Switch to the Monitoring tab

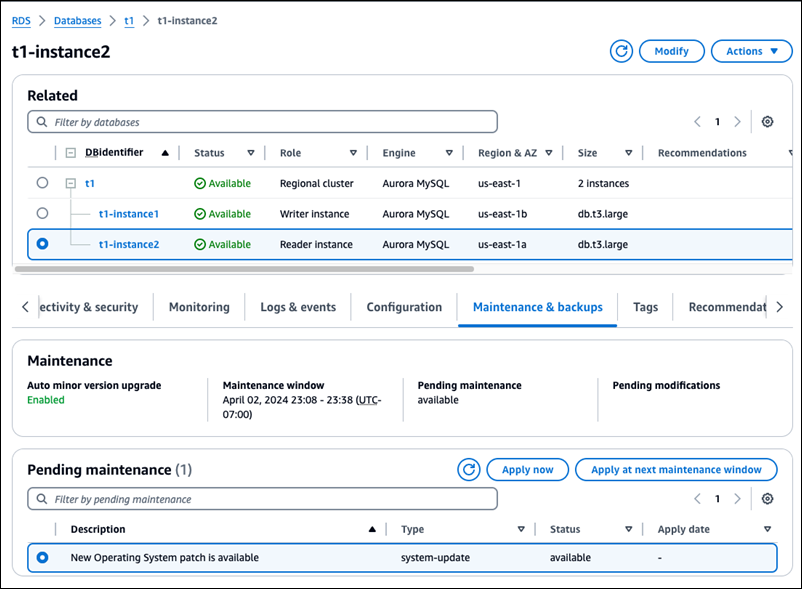198,307
